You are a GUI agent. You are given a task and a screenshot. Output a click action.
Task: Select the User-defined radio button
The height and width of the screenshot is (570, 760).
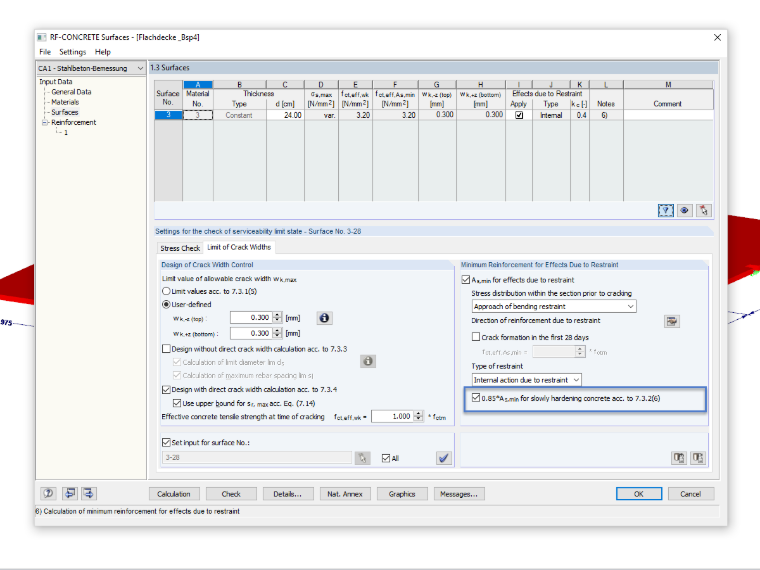[x=166, y=304]
